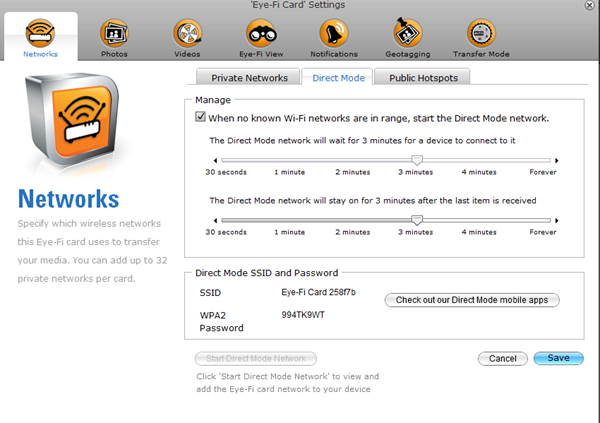Click left arrow of the stay-on slider
This screenshot has height=423, width=600.
pyautogui.click(x=215, y=220)
